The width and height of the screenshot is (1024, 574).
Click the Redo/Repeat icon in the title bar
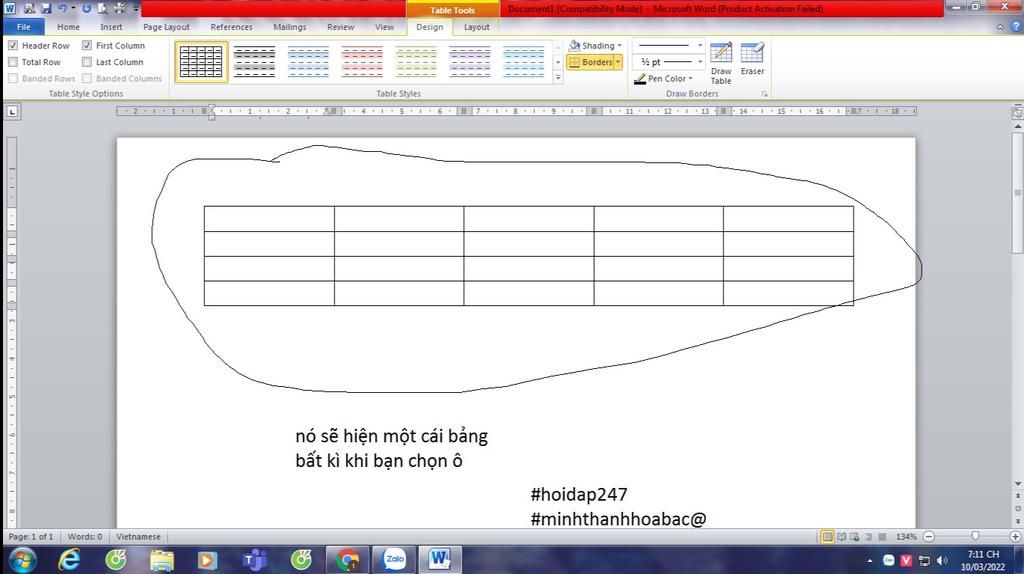[86, 8]
